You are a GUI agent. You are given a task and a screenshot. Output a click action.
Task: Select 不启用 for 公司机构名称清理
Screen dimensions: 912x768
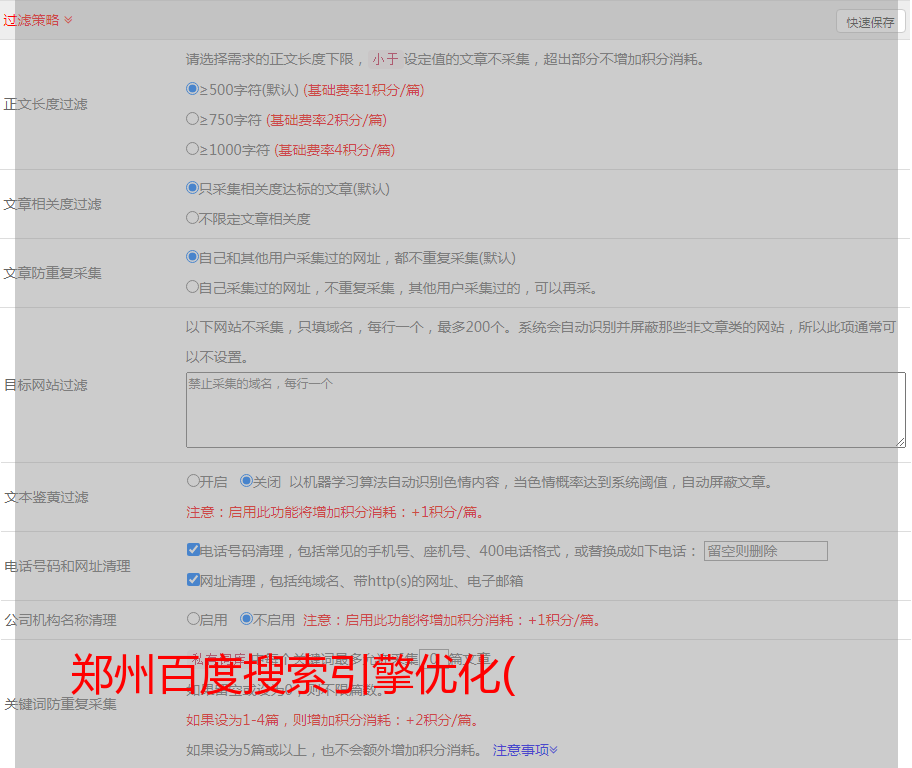[246, 619]
